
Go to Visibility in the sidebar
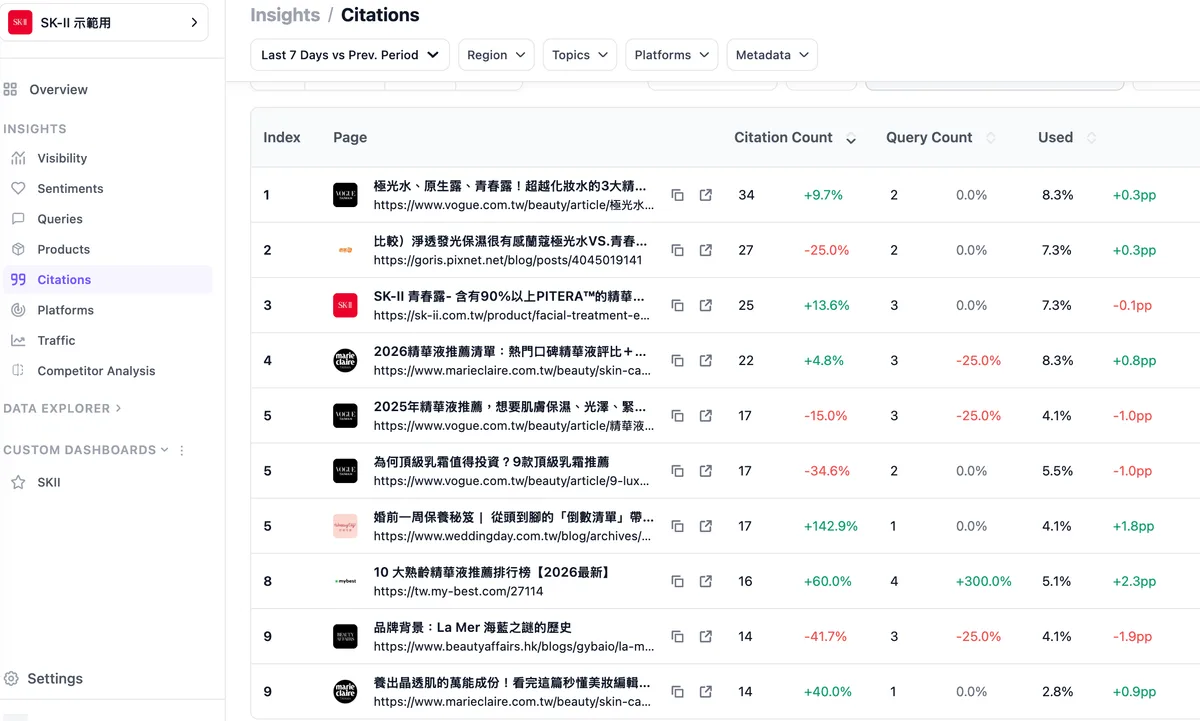(62, 158)
